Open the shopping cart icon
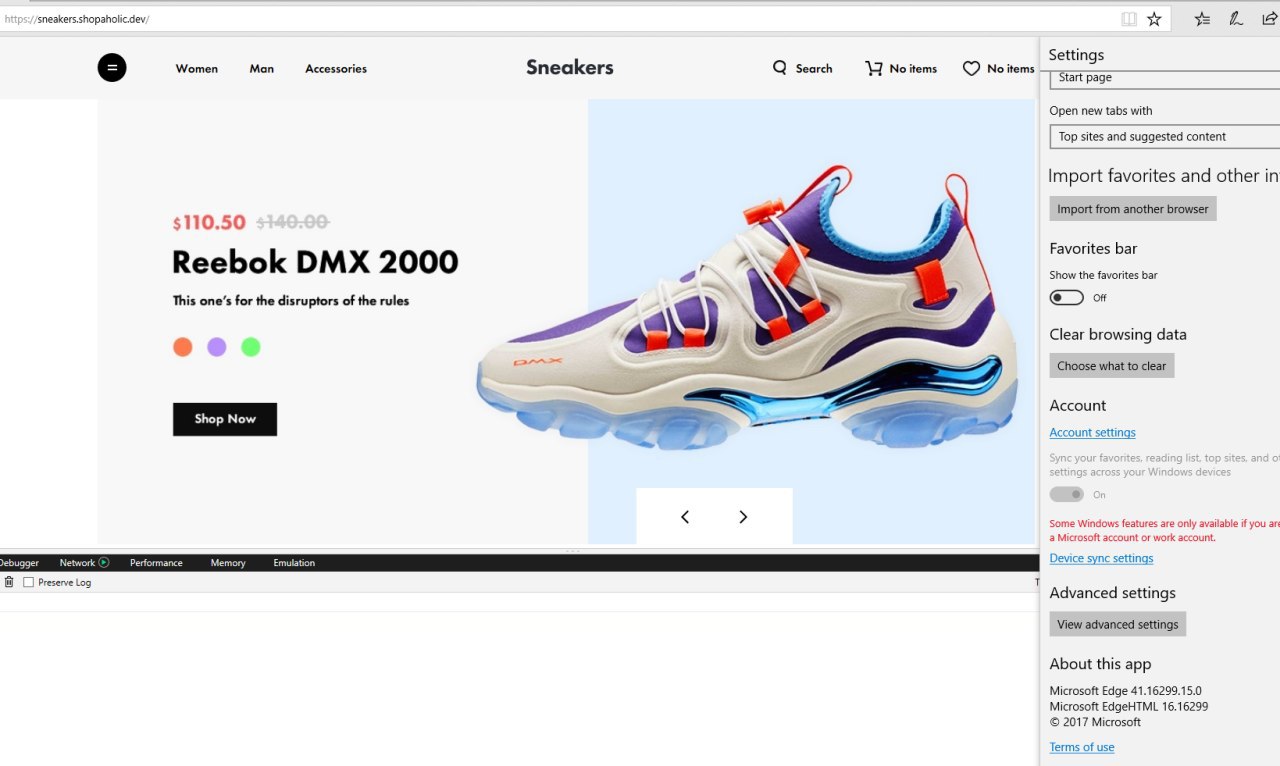The height and width of the screenshot is (766, 1280). coord(874,68)
